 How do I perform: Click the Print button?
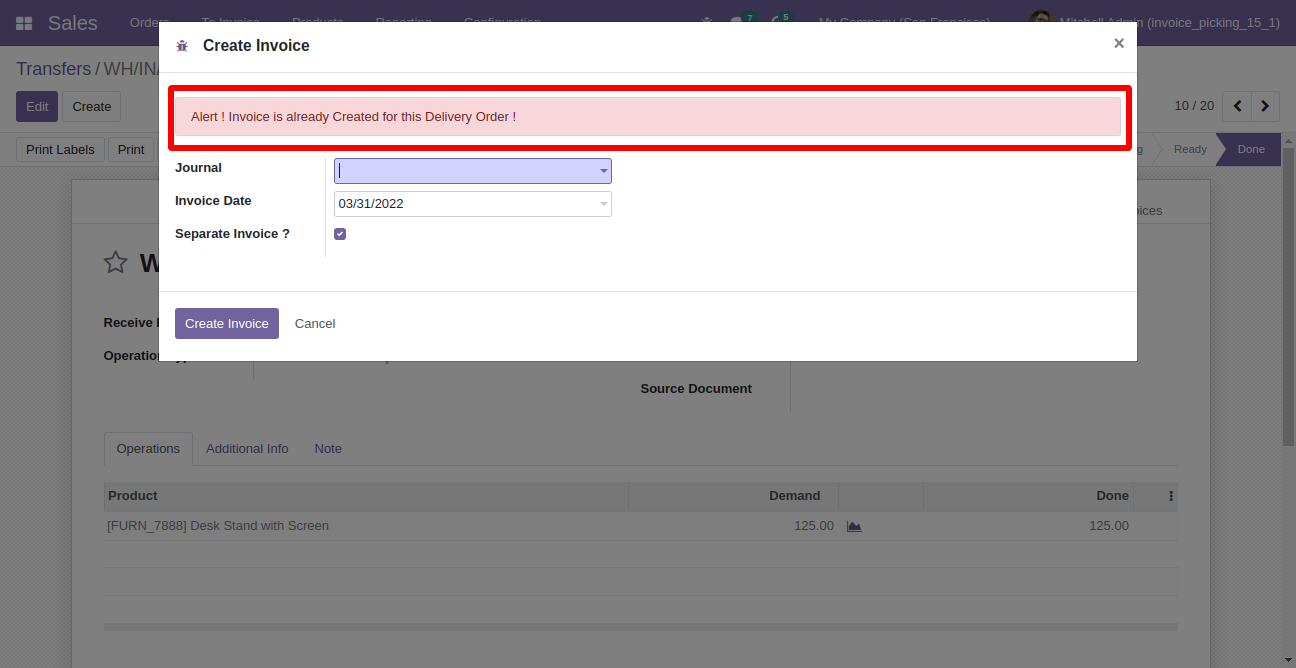(x=131, y=150)
